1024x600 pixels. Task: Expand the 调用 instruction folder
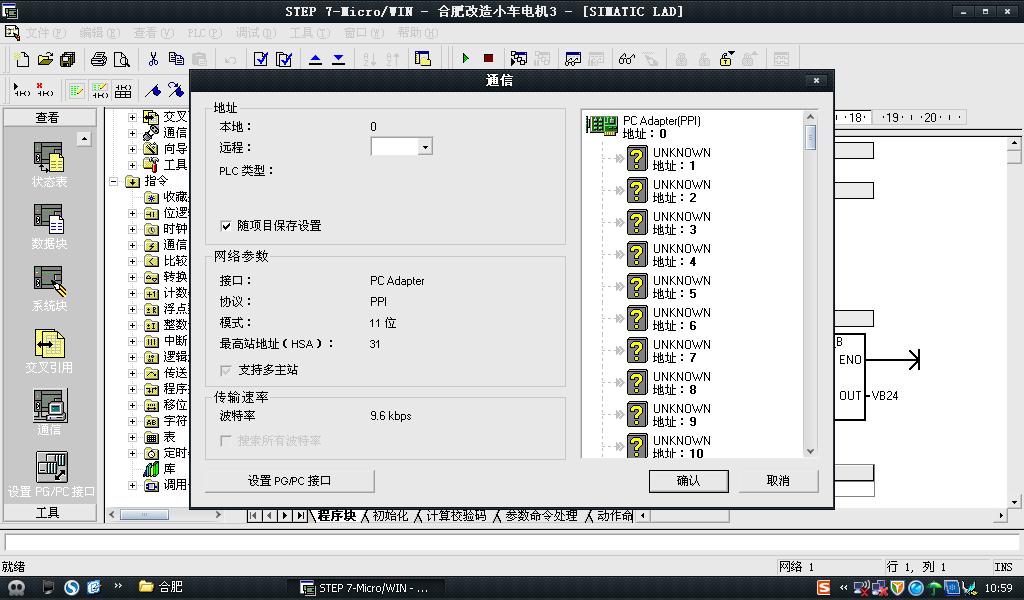pyautogui.click(x=133, y=485)
